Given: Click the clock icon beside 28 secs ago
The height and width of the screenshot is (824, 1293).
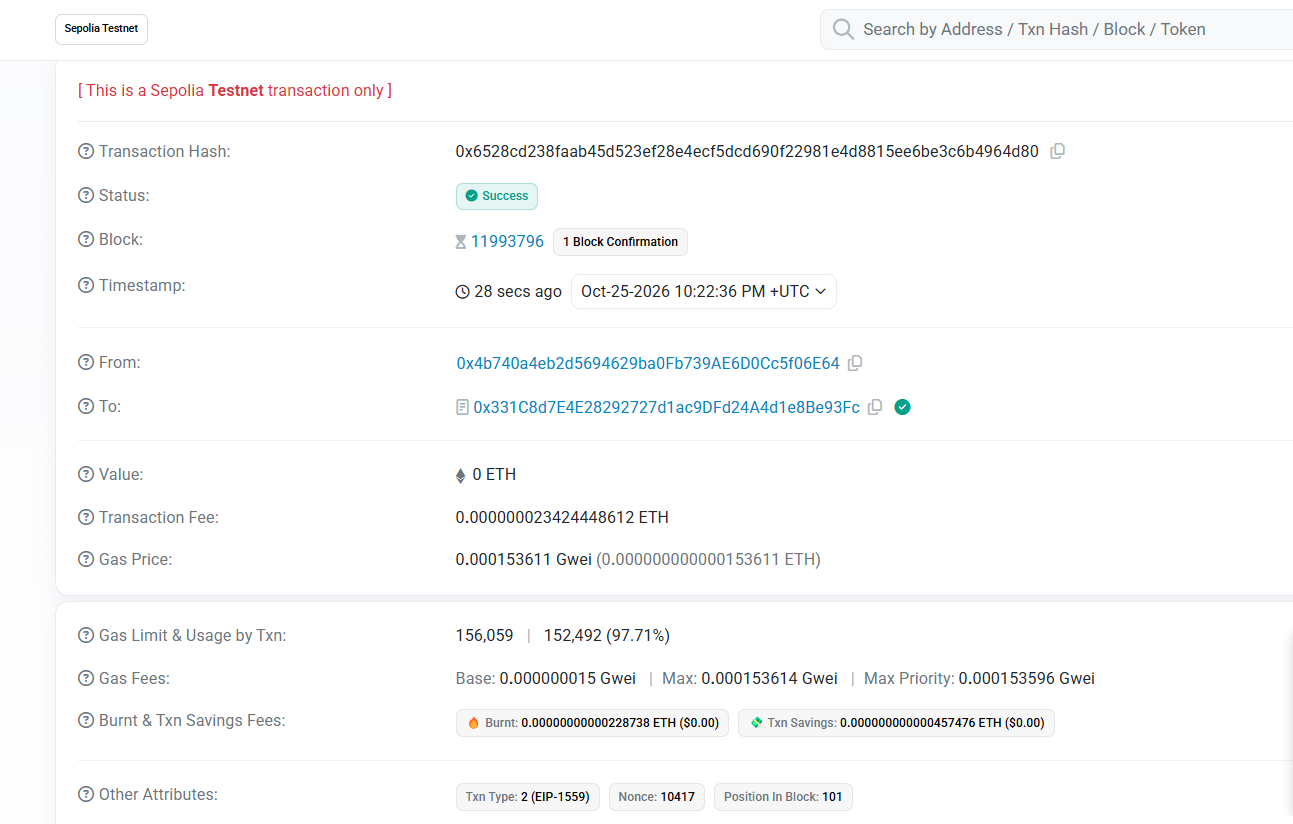Looking at the screenshot, I should point(462,292).
